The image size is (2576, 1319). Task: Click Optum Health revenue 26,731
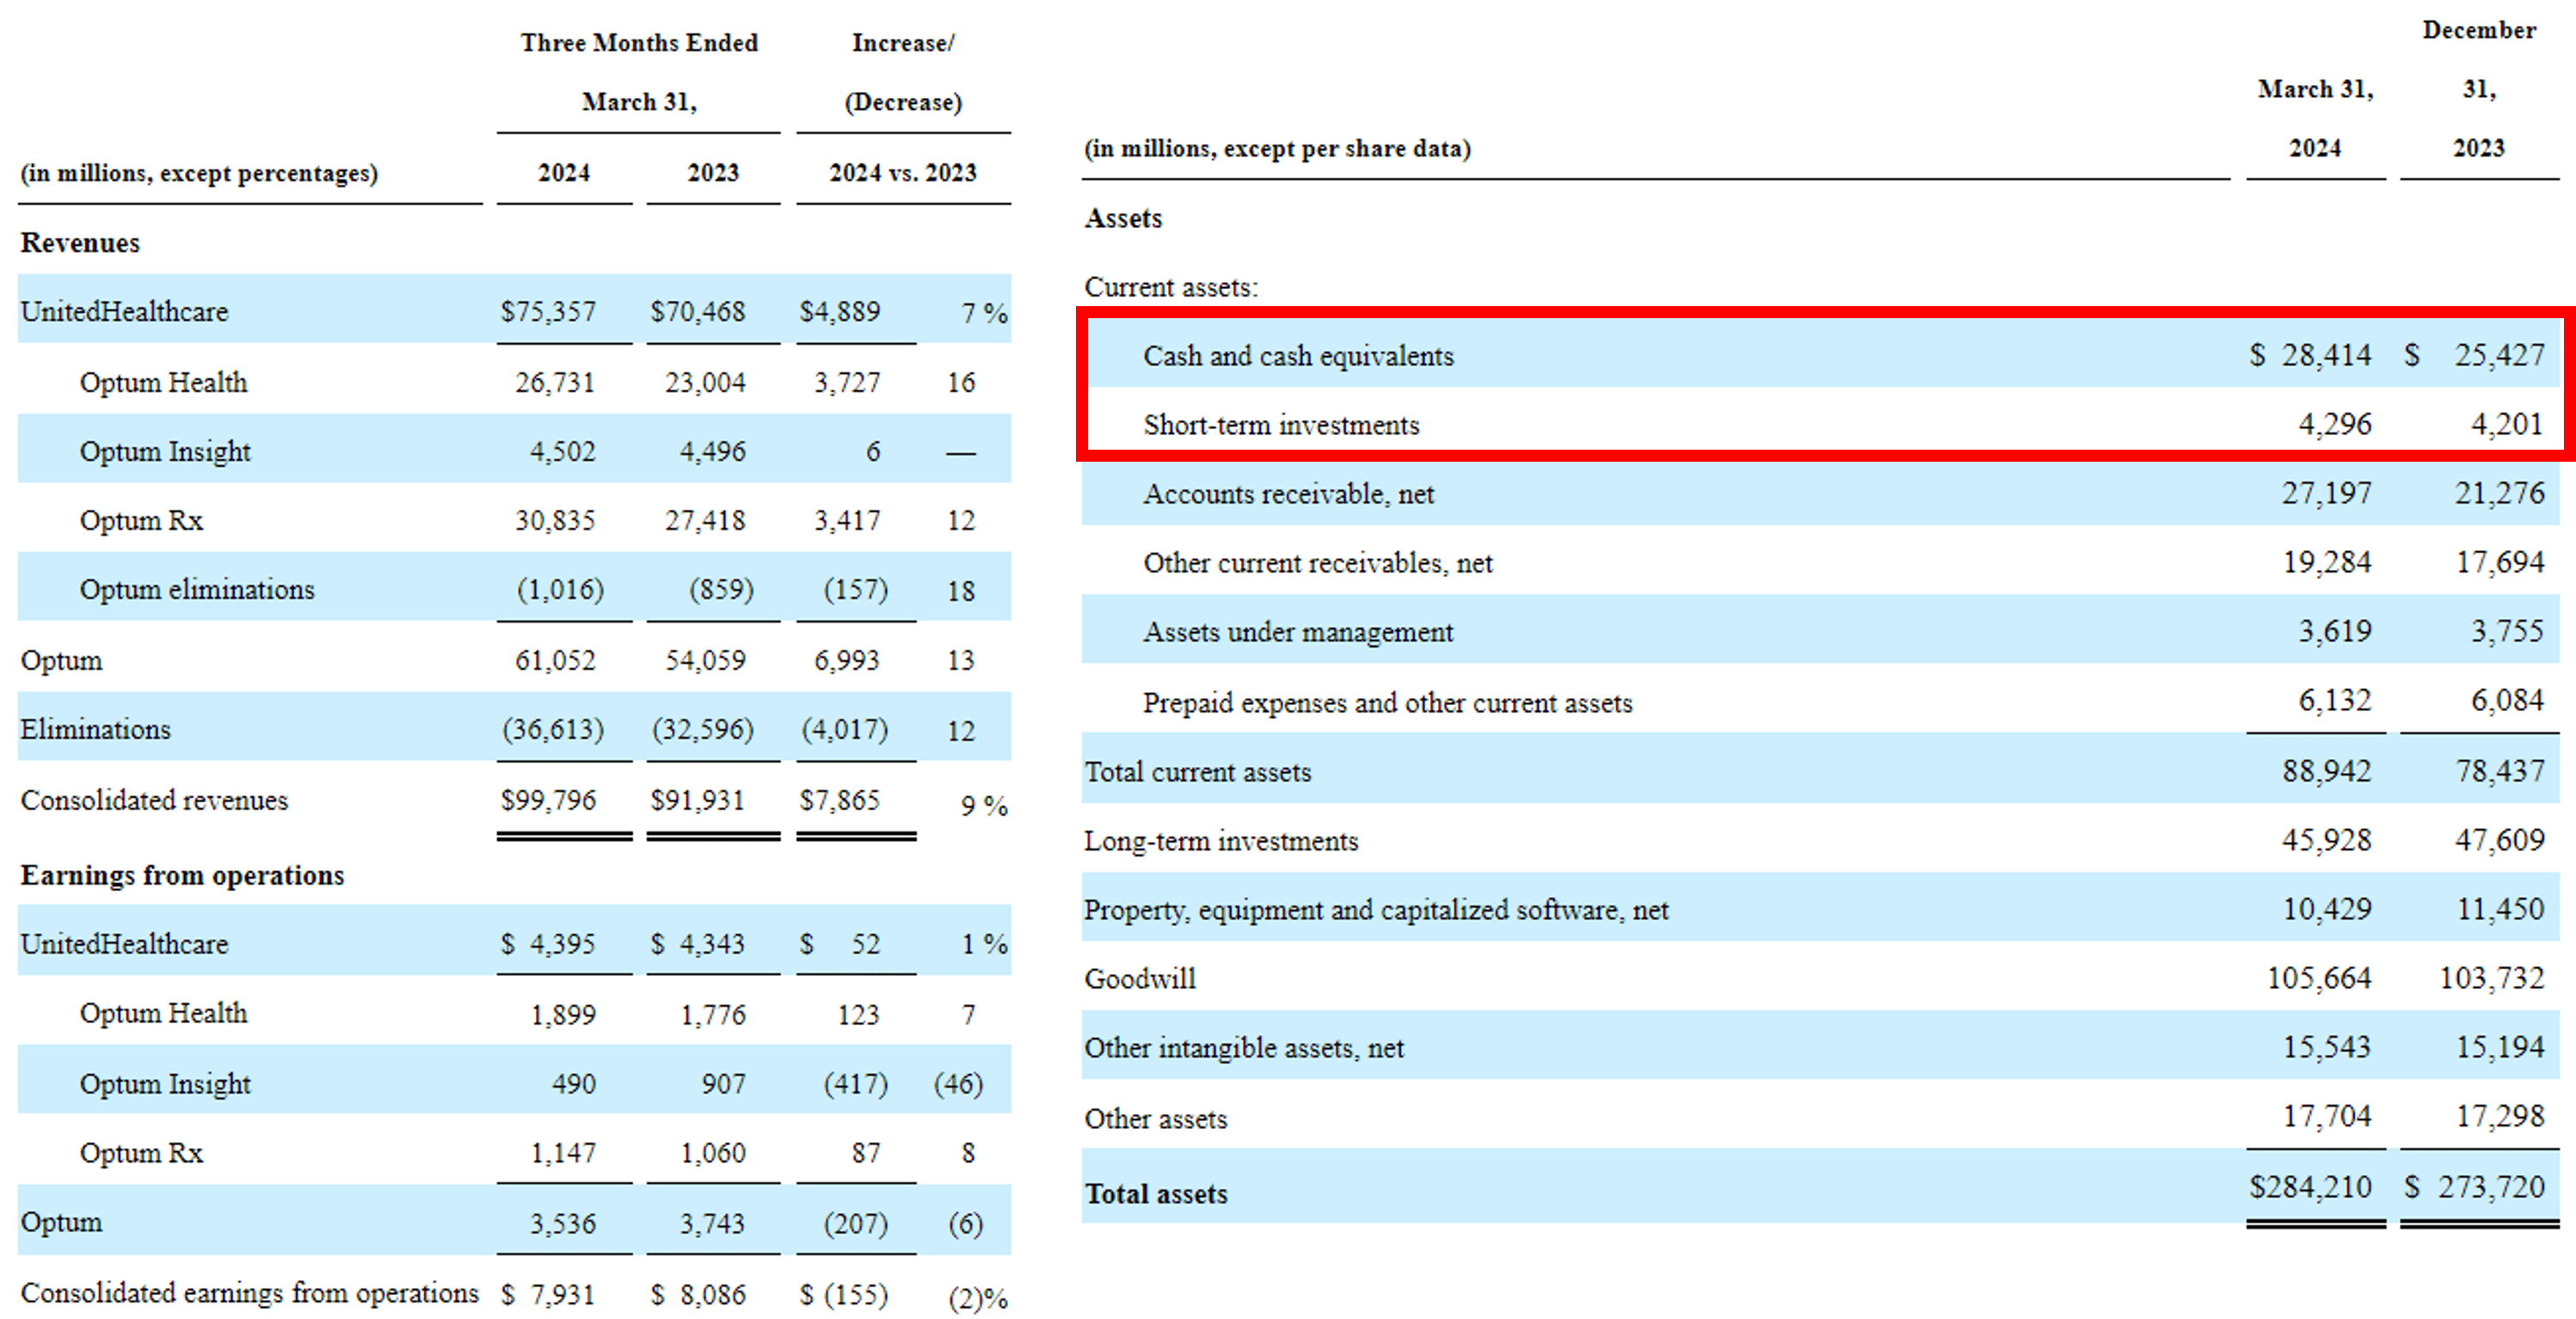click(x=555, y=382)
